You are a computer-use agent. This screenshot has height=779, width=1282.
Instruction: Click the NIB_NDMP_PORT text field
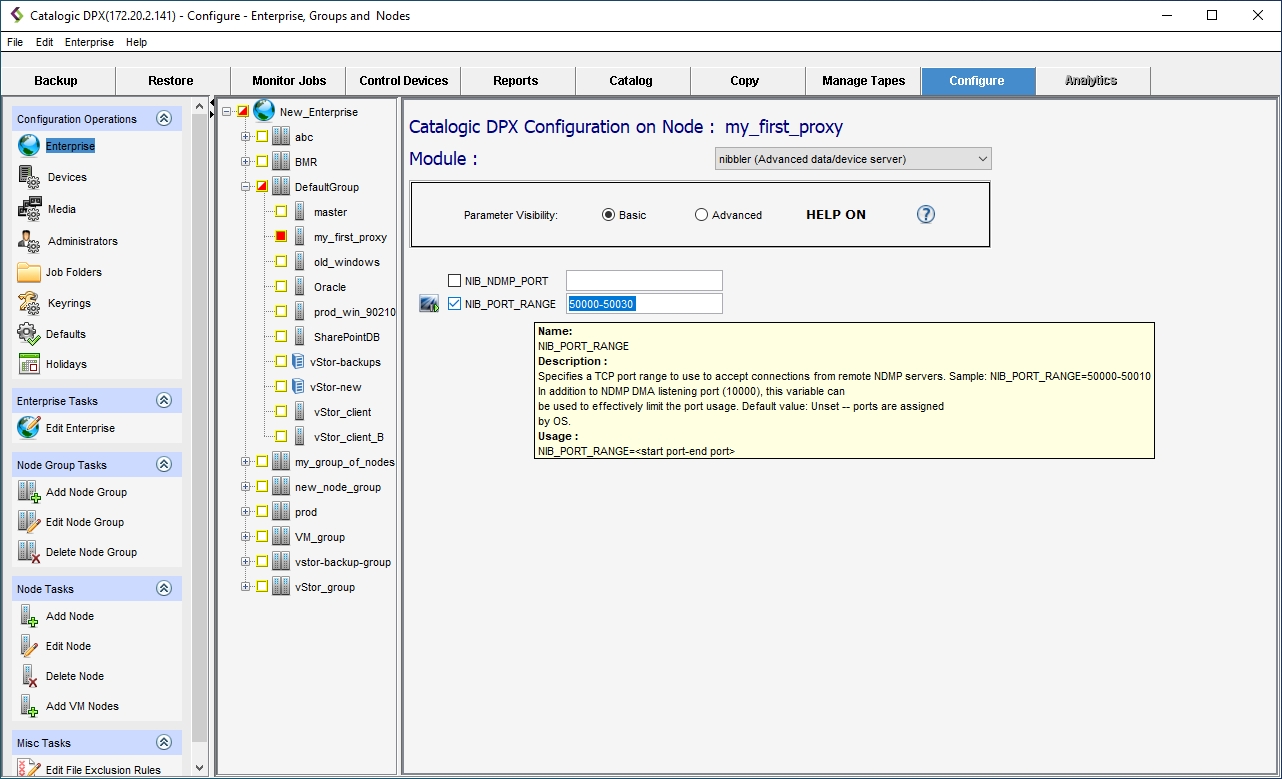click(643, 281)
